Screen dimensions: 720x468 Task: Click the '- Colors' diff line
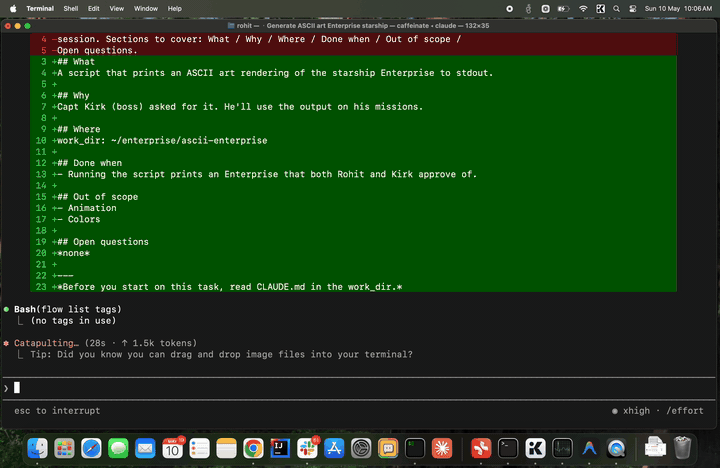[79, 219]
